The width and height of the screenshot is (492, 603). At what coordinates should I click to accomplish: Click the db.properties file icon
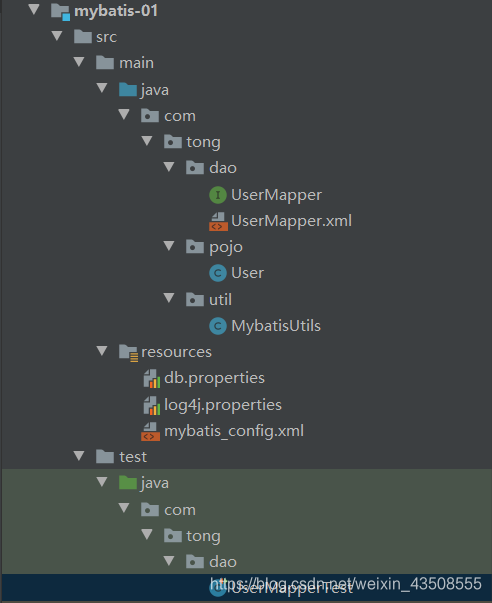(x=152, y=378)
